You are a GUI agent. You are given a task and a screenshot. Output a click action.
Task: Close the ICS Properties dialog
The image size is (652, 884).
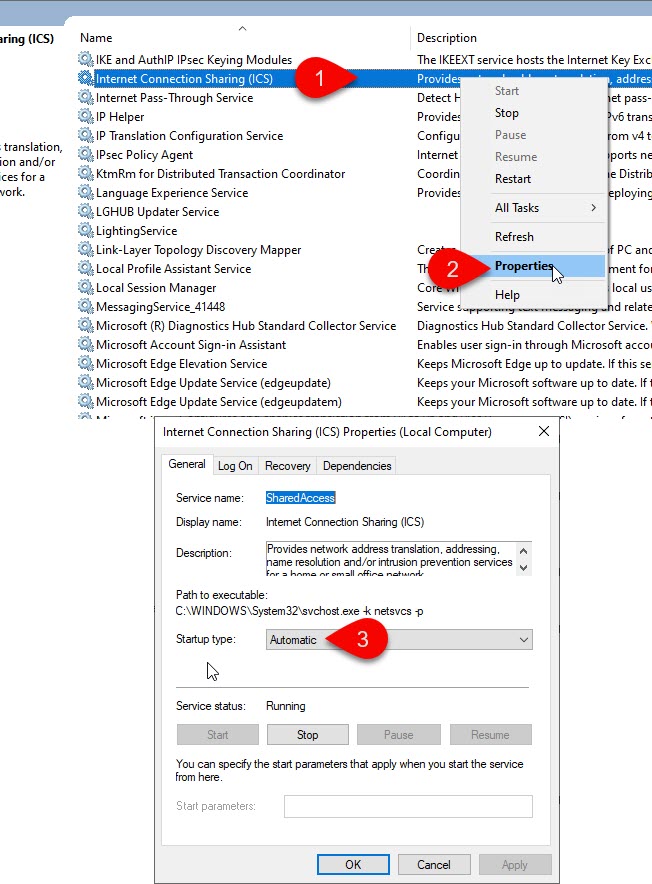click(x=544, y=431)
